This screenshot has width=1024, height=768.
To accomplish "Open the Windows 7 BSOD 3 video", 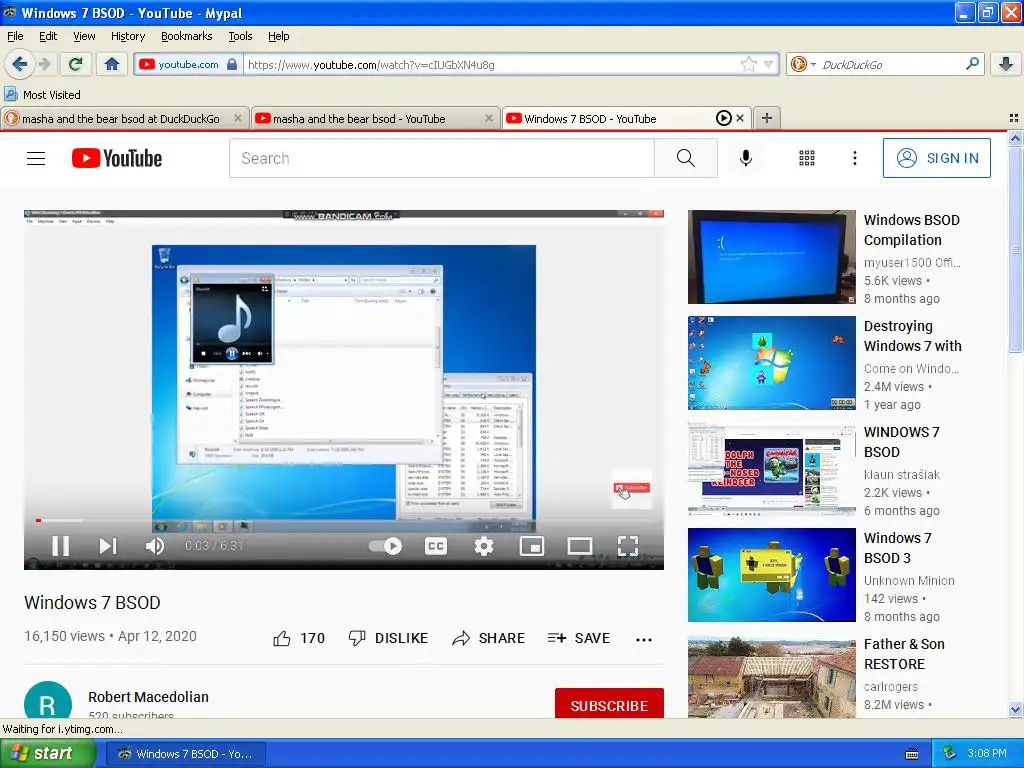I will [771, 575].
